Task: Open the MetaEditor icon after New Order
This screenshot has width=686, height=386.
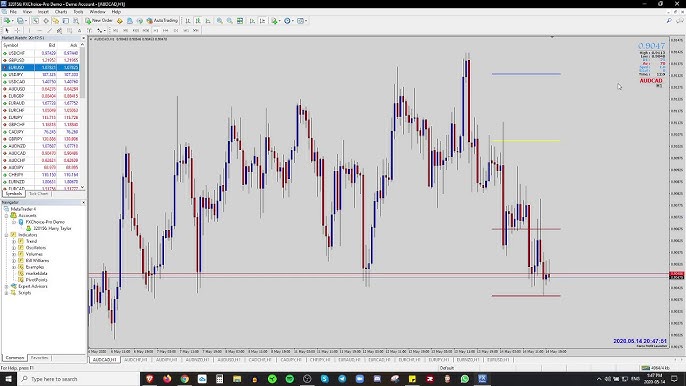Action: [119, 21]
